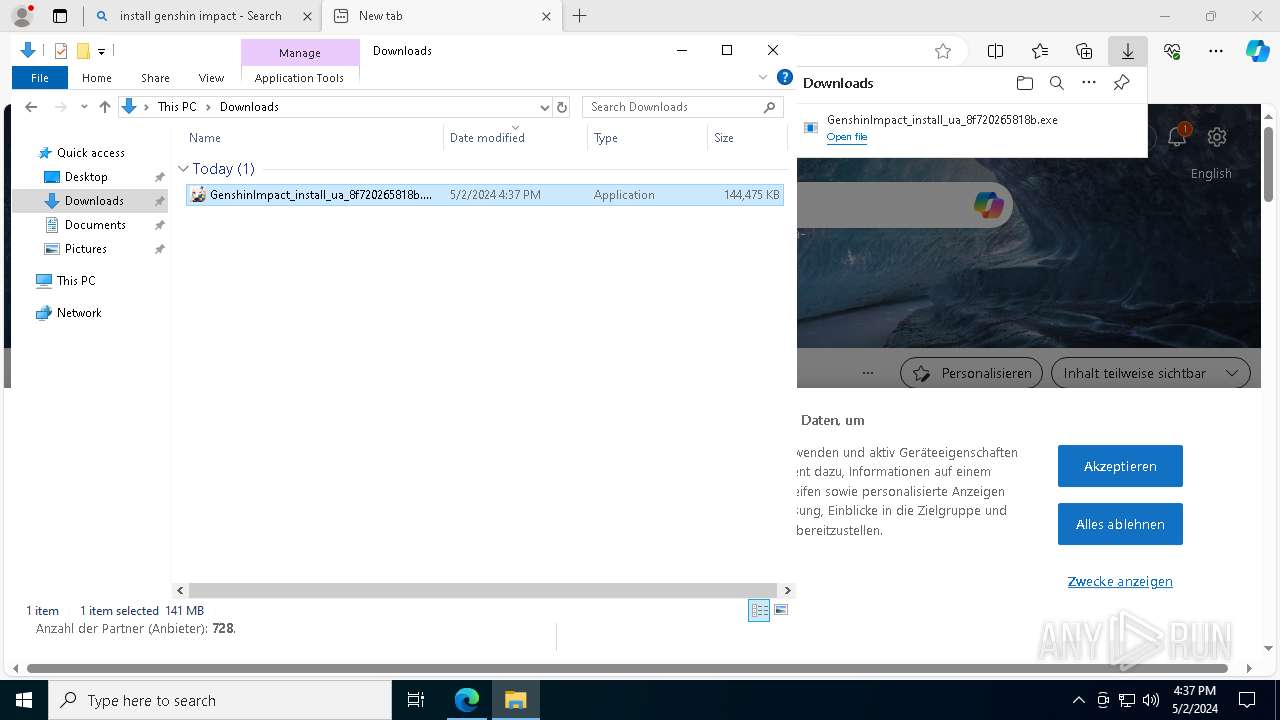Open address bar history dropdown

point(545,107)
